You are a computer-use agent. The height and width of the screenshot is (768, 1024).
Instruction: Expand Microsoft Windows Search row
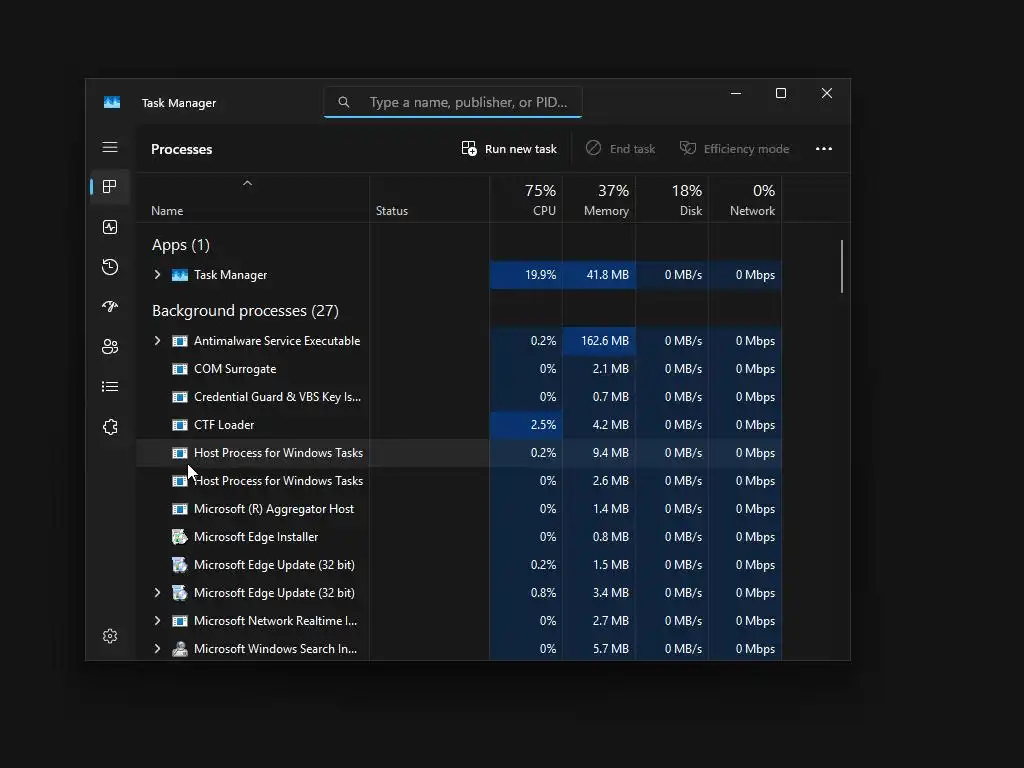[157, 649]
